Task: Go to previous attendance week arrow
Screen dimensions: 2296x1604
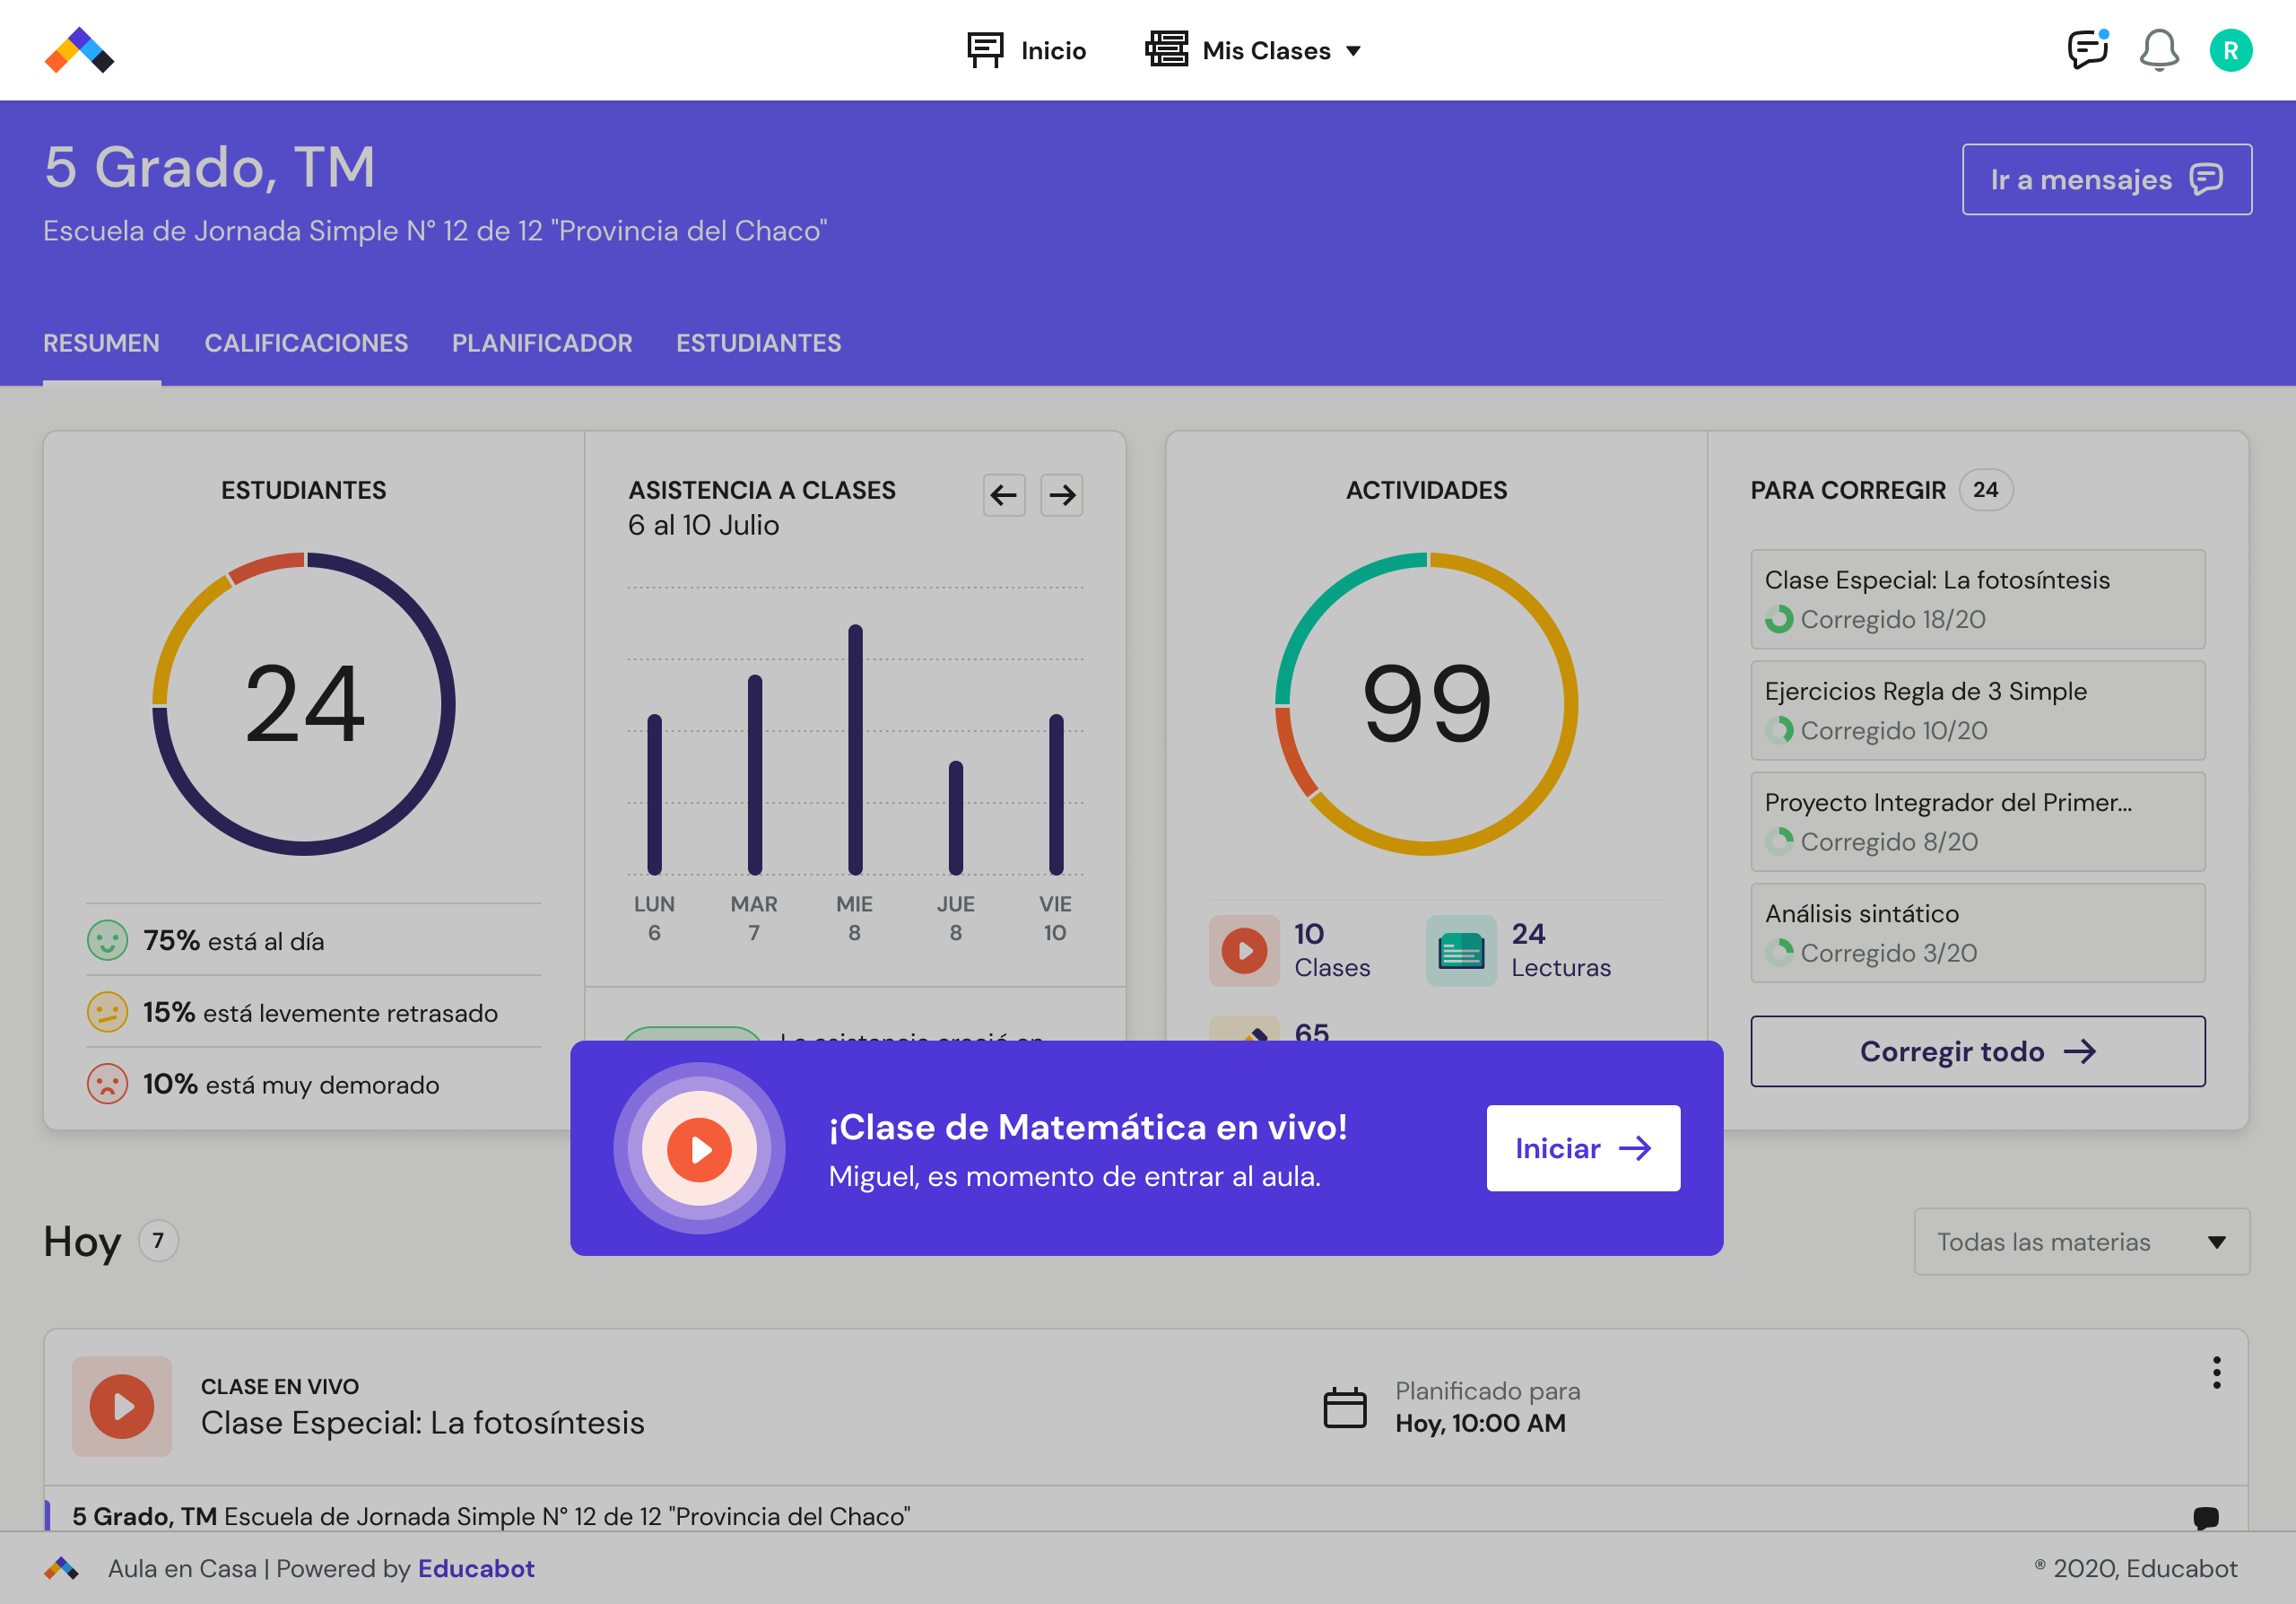Action: pyautogui.click(x=1004, y=495)
